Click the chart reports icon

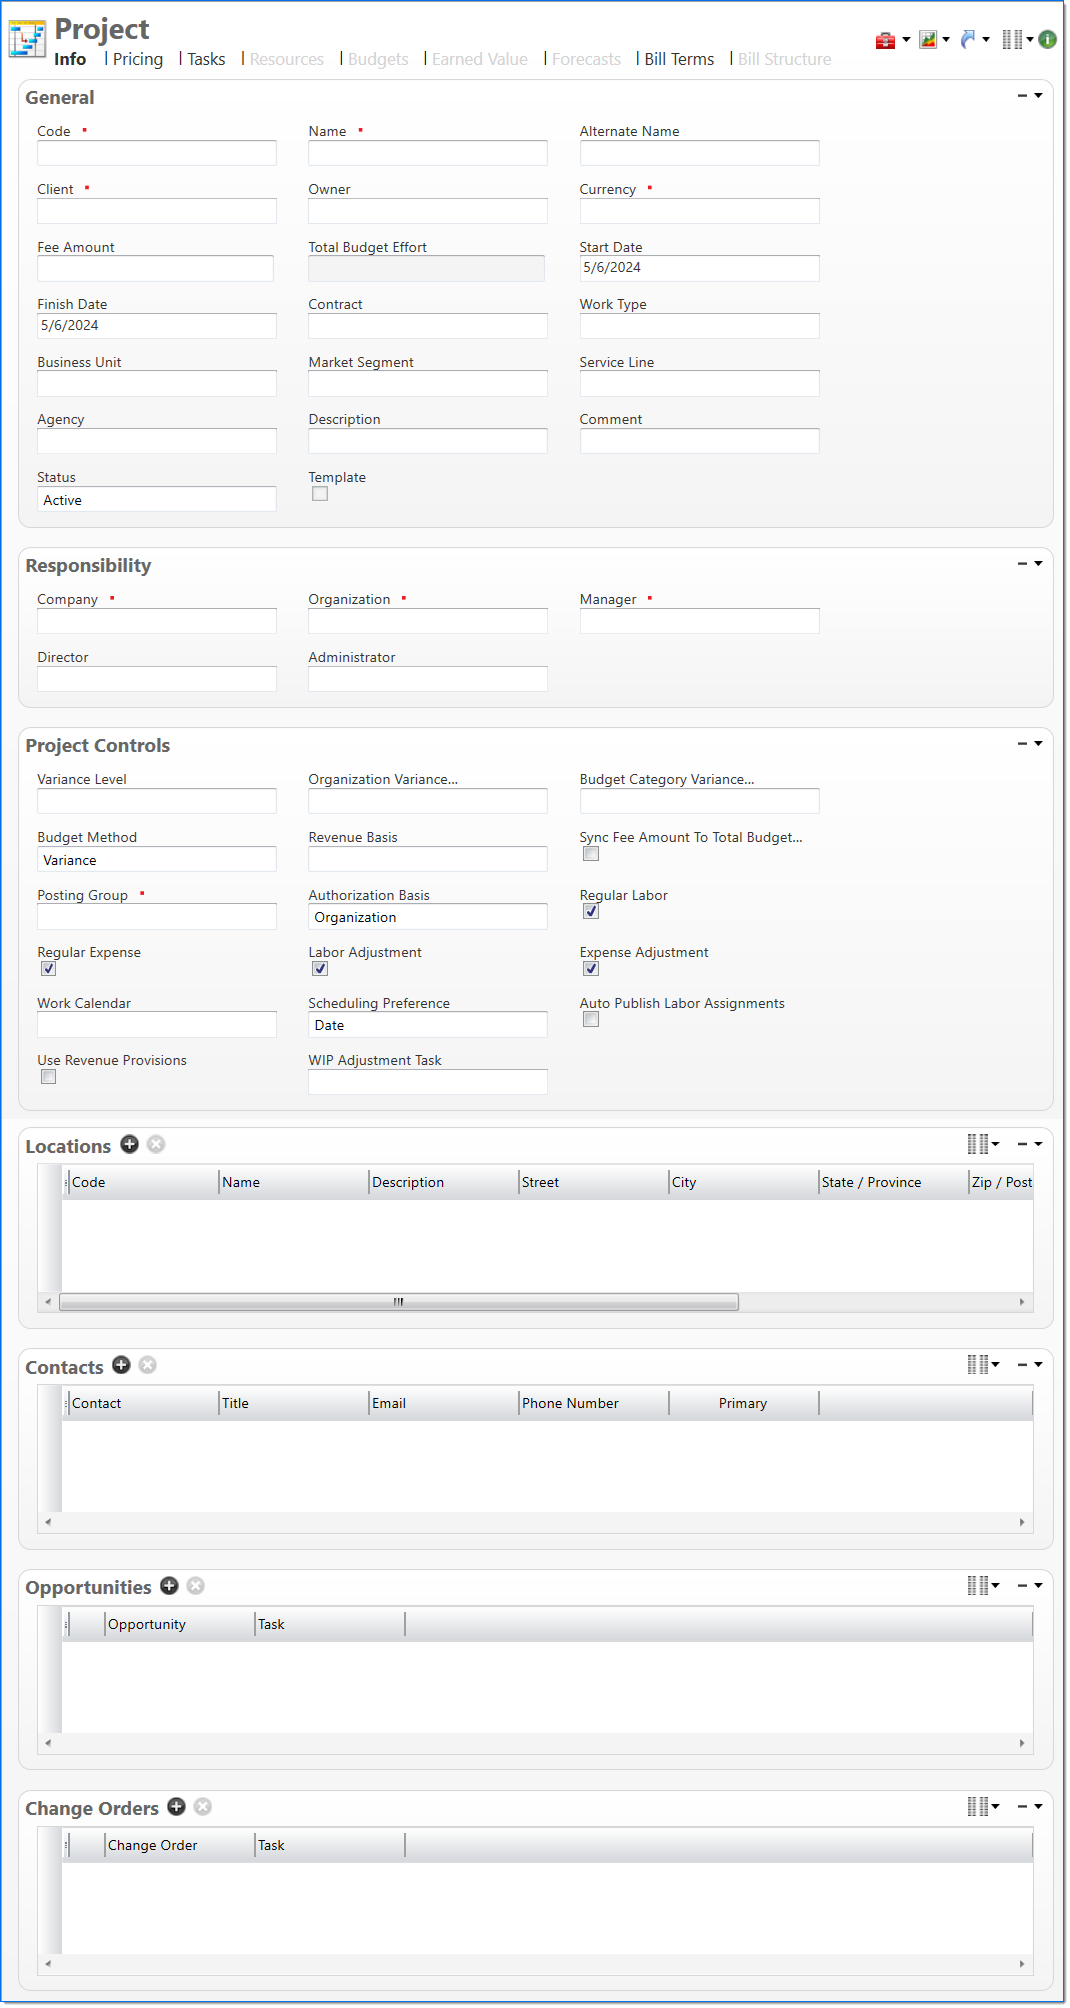point(928,40)
